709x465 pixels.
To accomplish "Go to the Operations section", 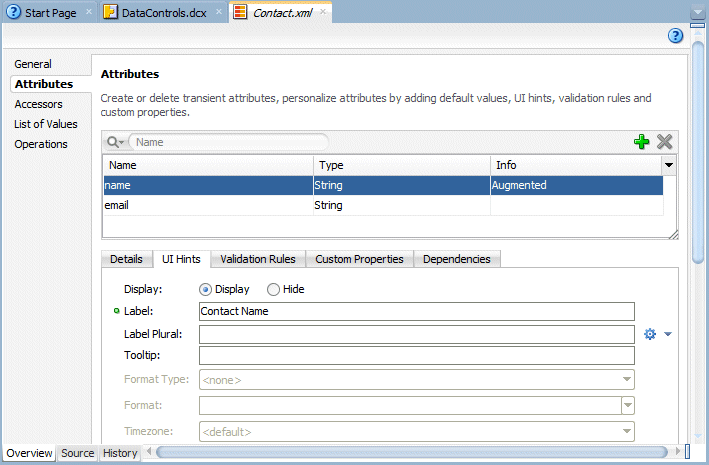I will click(x=41, y=144).
